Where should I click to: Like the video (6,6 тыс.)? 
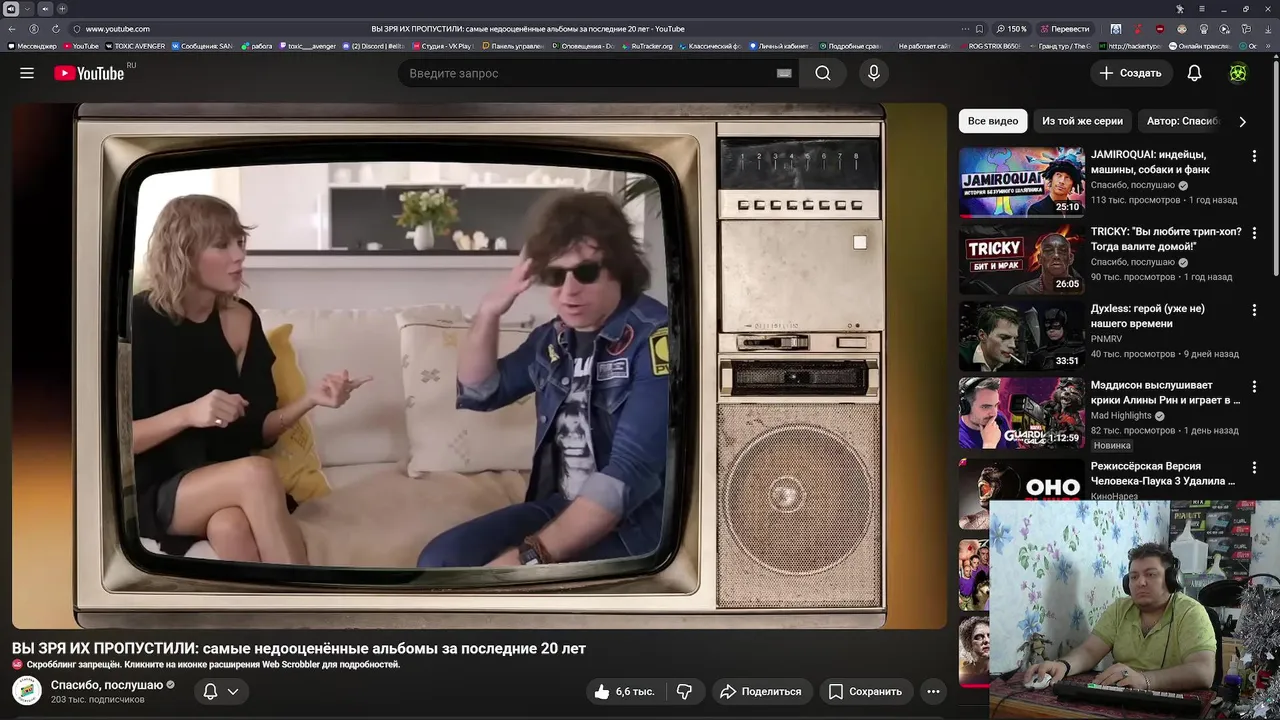pos(624,691)
